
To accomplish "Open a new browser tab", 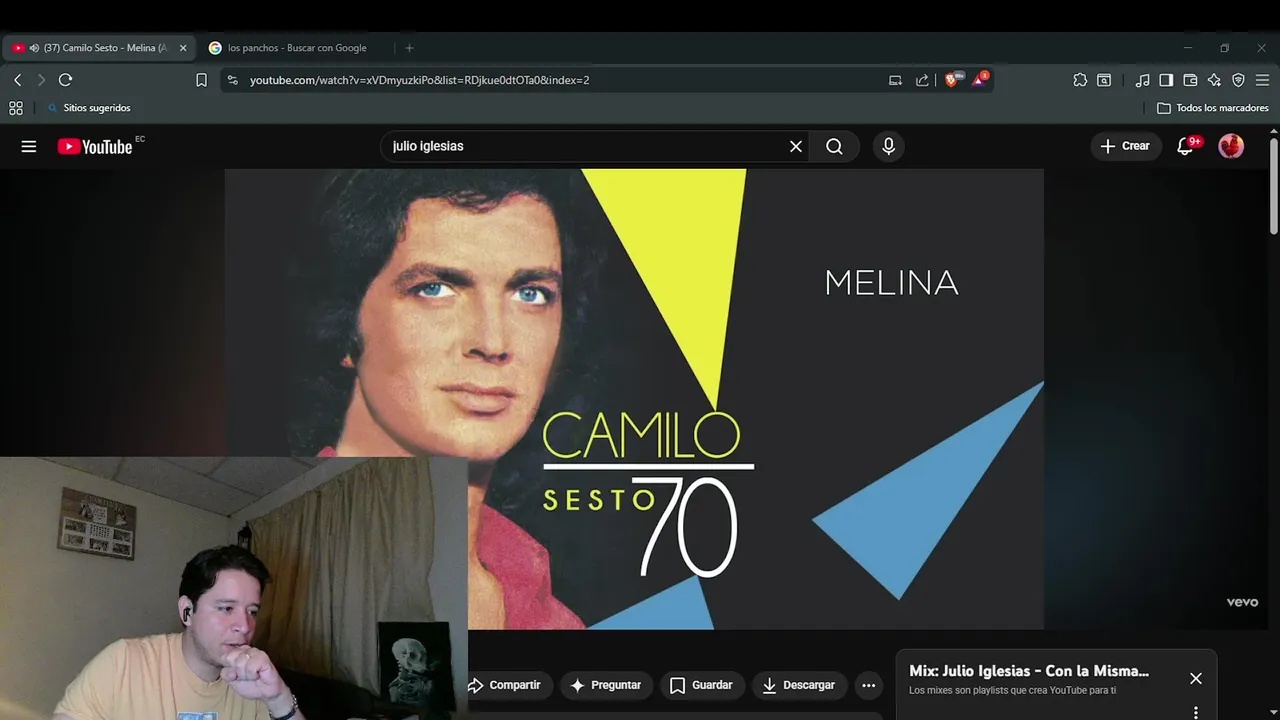I will pyautogui.click(x=409, y=48).
